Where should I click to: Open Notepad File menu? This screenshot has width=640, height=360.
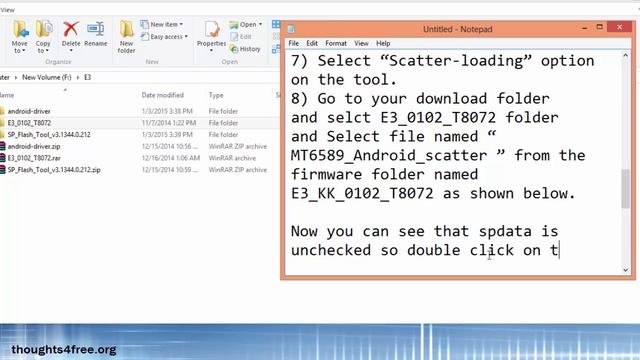click(293, 43)
